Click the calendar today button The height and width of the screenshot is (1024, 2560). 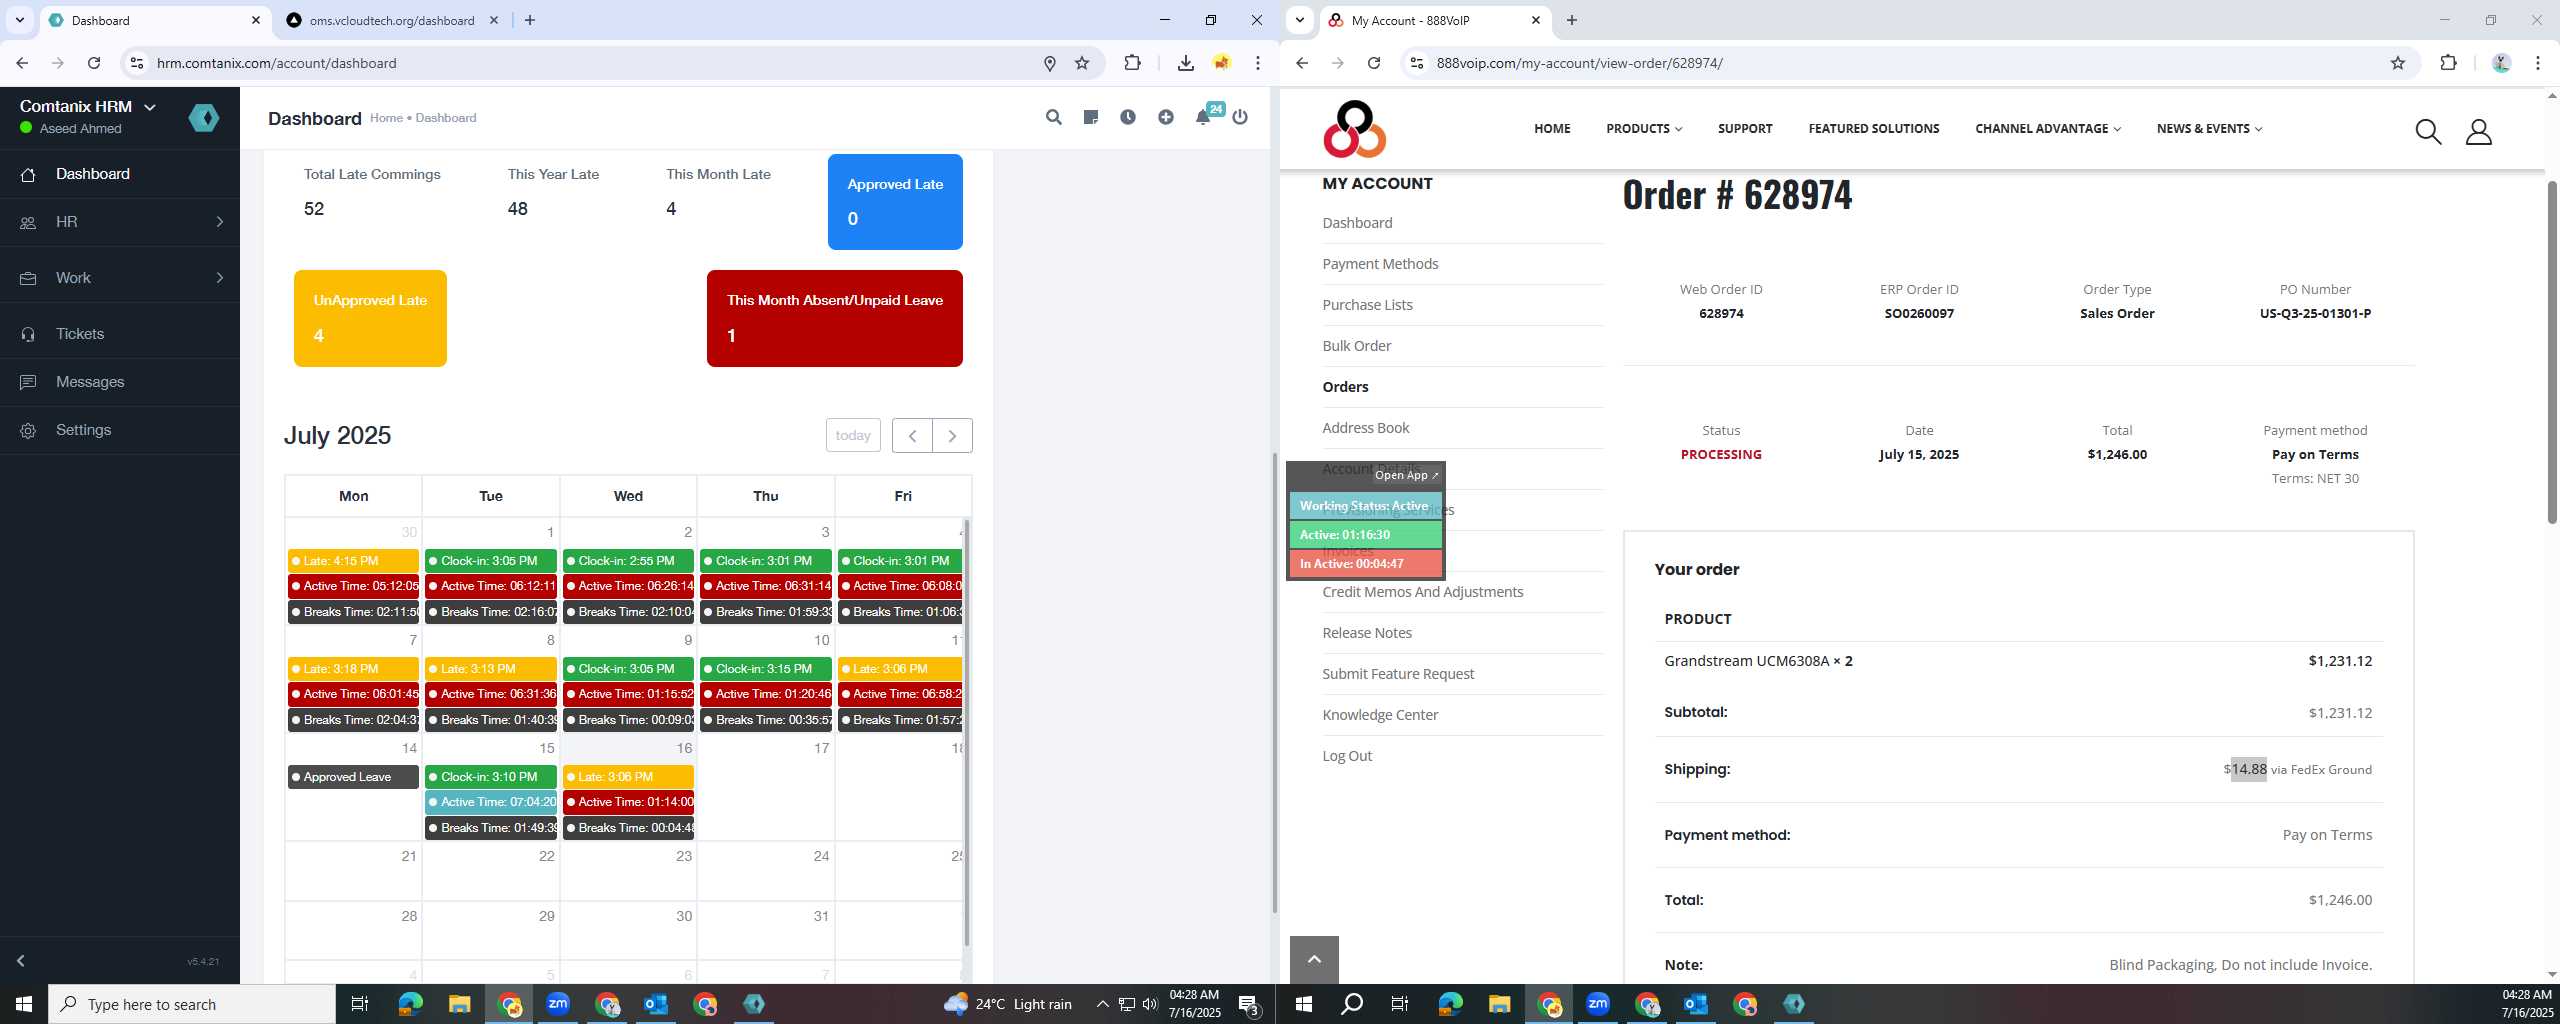pos(853,435)
